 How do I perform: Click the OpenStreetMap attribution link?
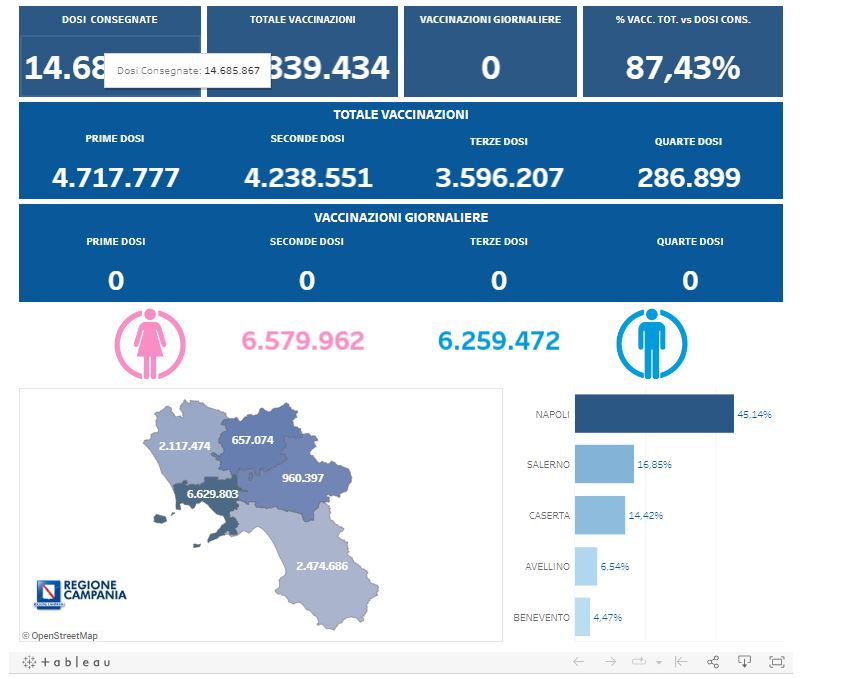(x=64, y=635)
